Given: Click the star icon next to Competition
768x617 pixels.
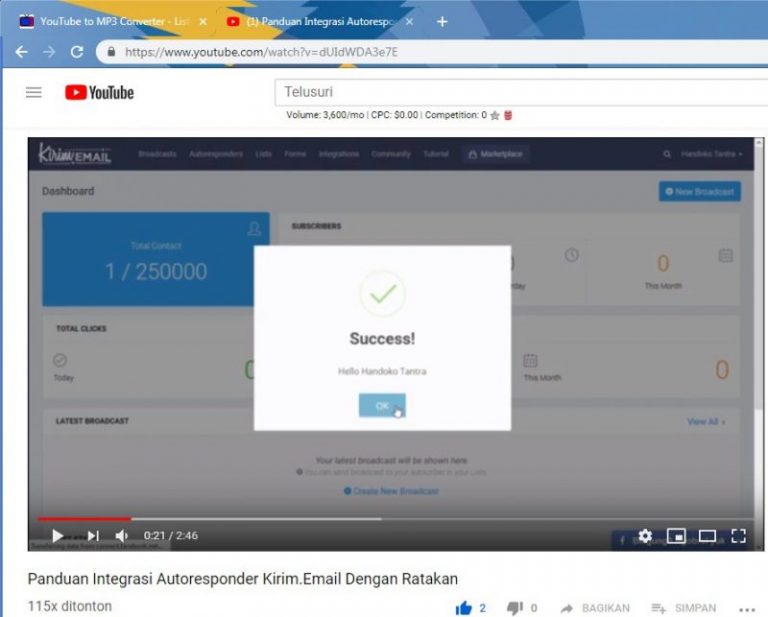Looking at the screenshot, I should pos(495,116).
